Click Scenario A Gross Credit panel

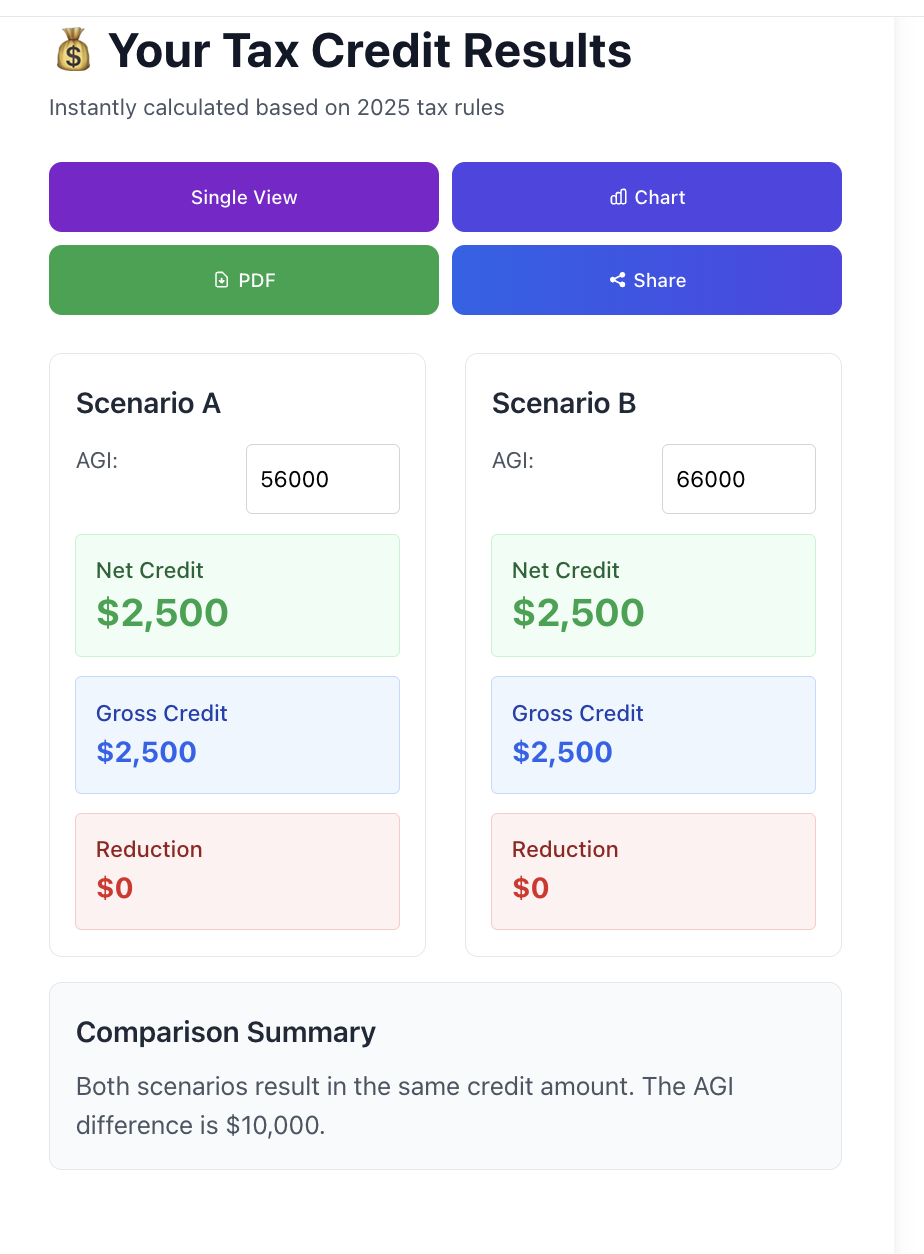click(238, 735)
